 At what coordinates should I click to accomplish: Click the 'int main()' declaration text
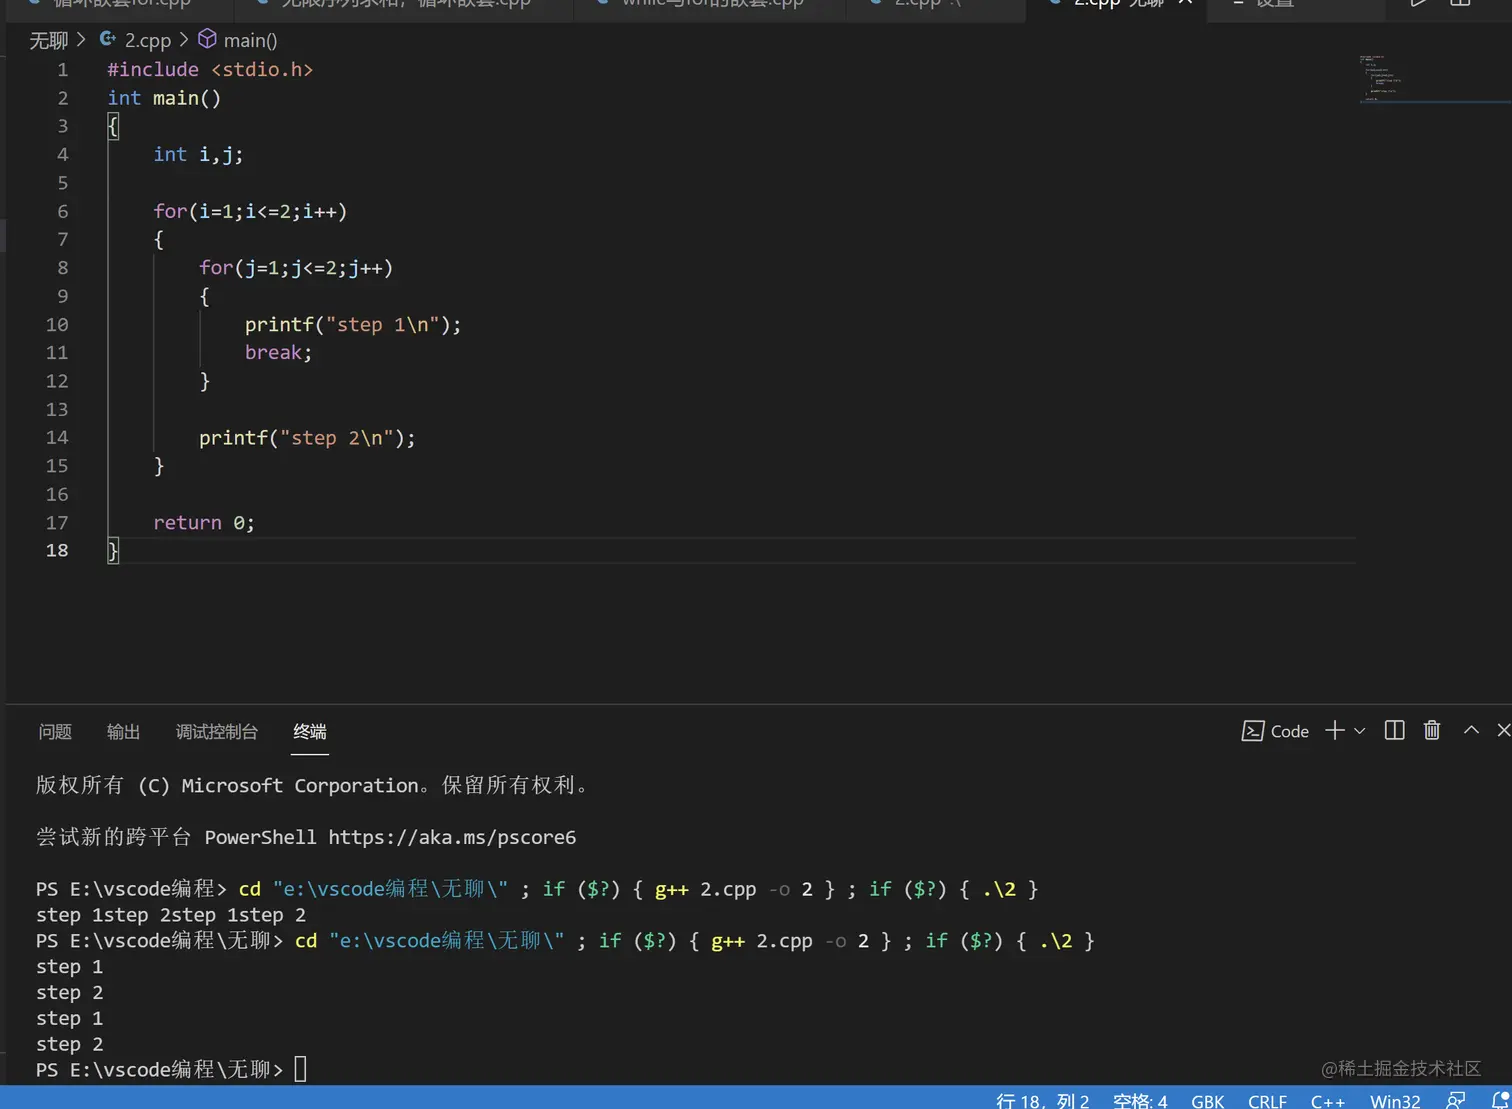[x=164, y=98]
